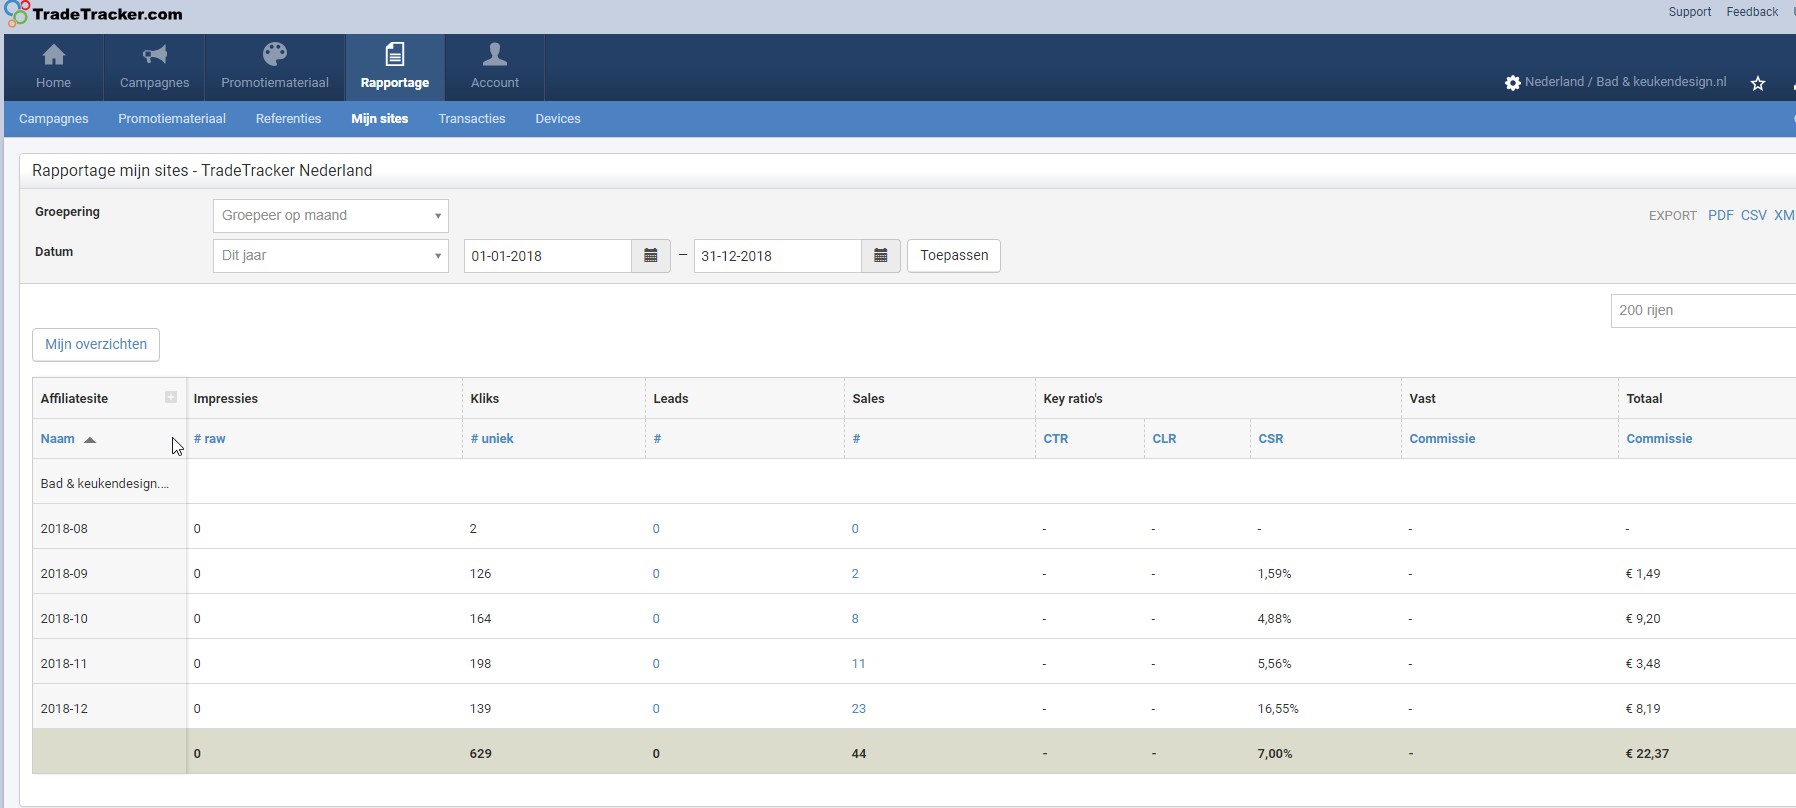Sort by Sales # column header
Viewport: 1796px width, 808px height.
[856, 438]
